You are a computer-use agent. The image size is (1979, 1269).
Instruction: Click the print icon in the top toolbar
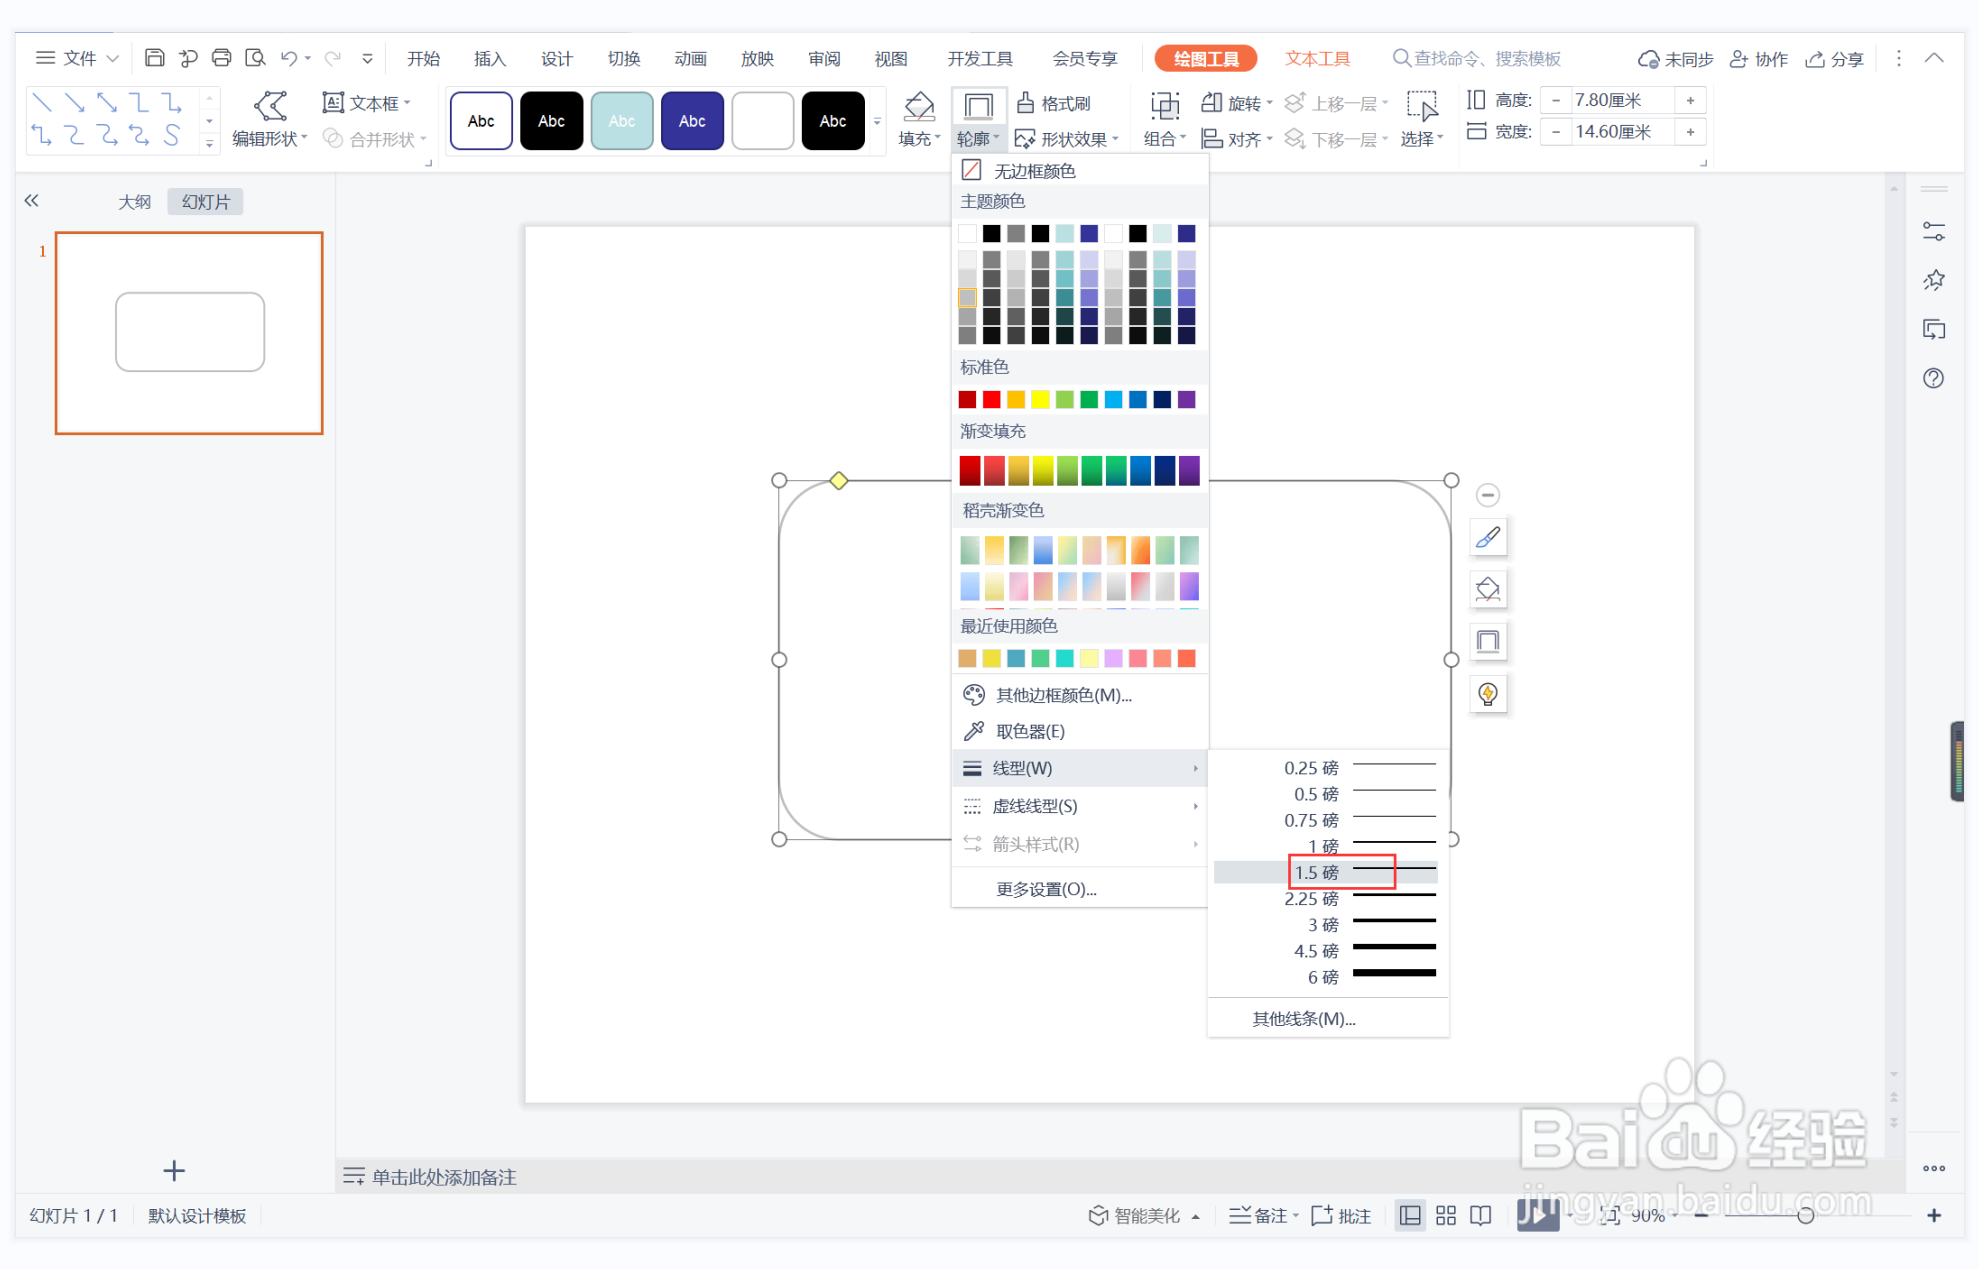[x=221, y=58]
